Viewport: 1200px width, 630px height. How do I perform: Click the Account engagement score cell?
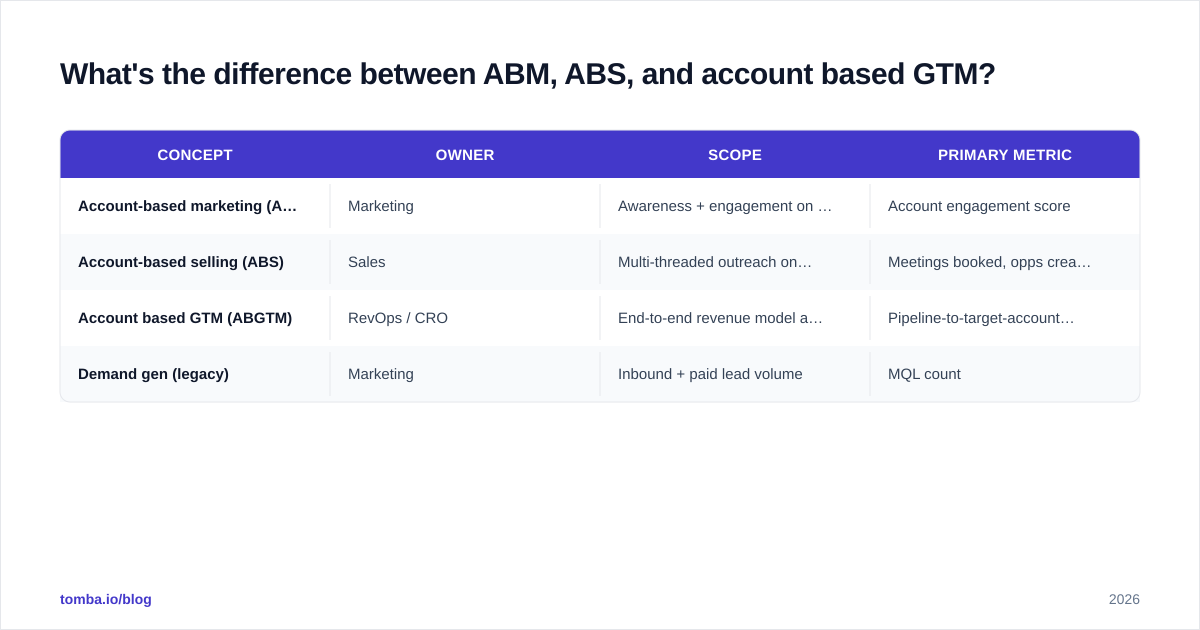pyautogui.click(x=1005, y=206)
